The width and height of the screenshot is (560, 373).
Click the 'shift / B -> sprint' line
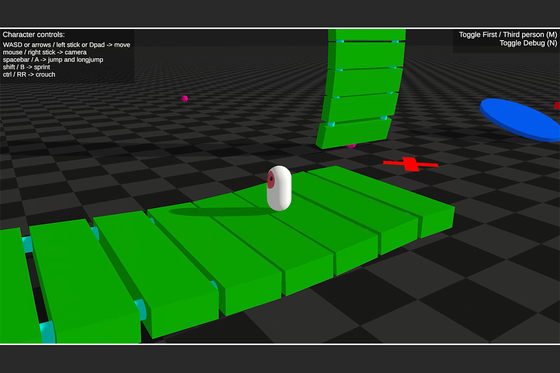coord(26,67)
